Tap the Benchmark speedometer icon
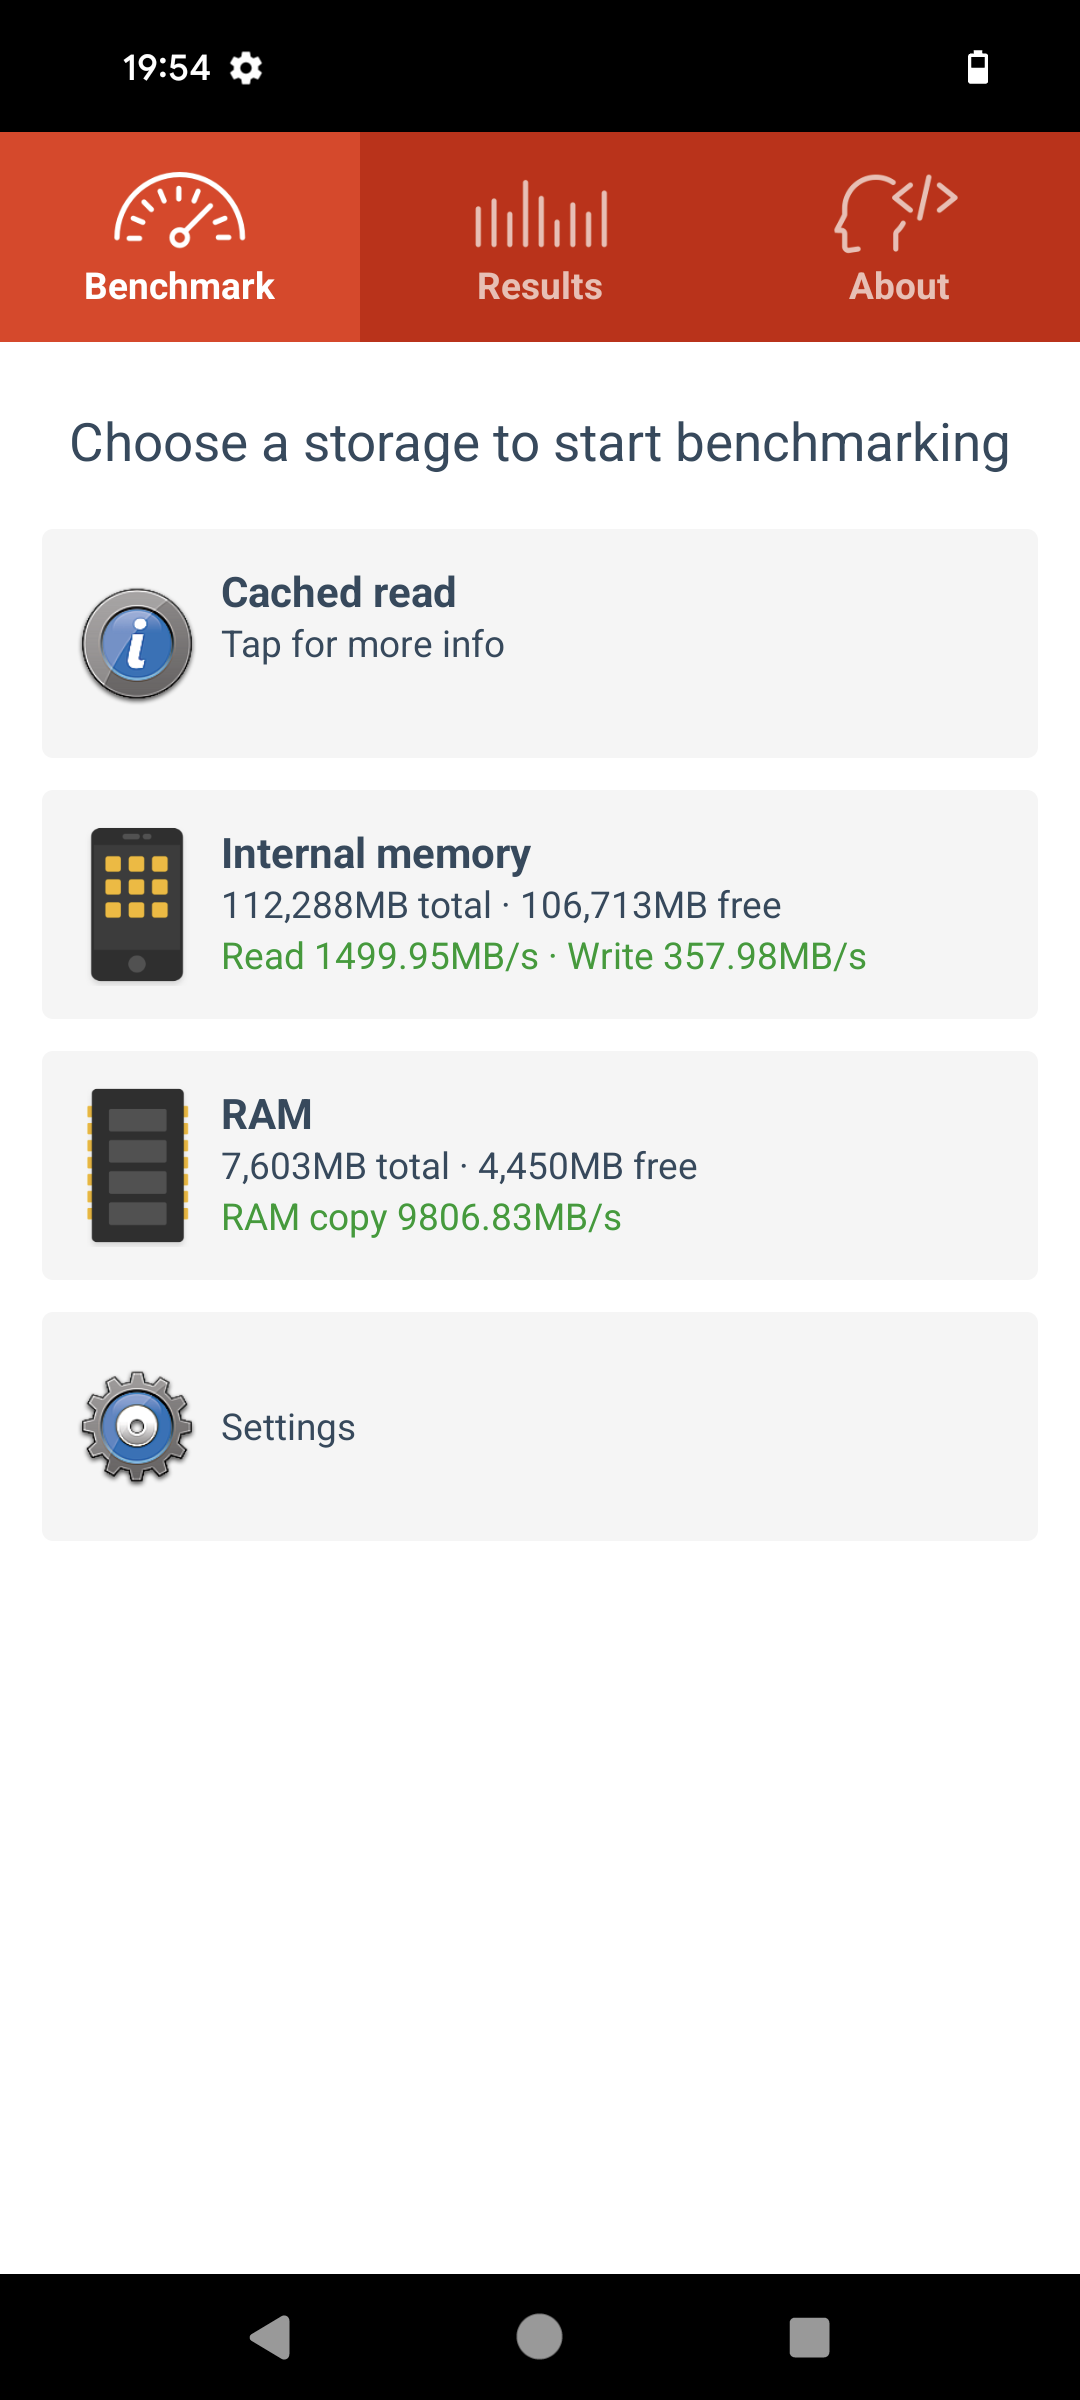1080x2400 pixels. click(180, 211)
